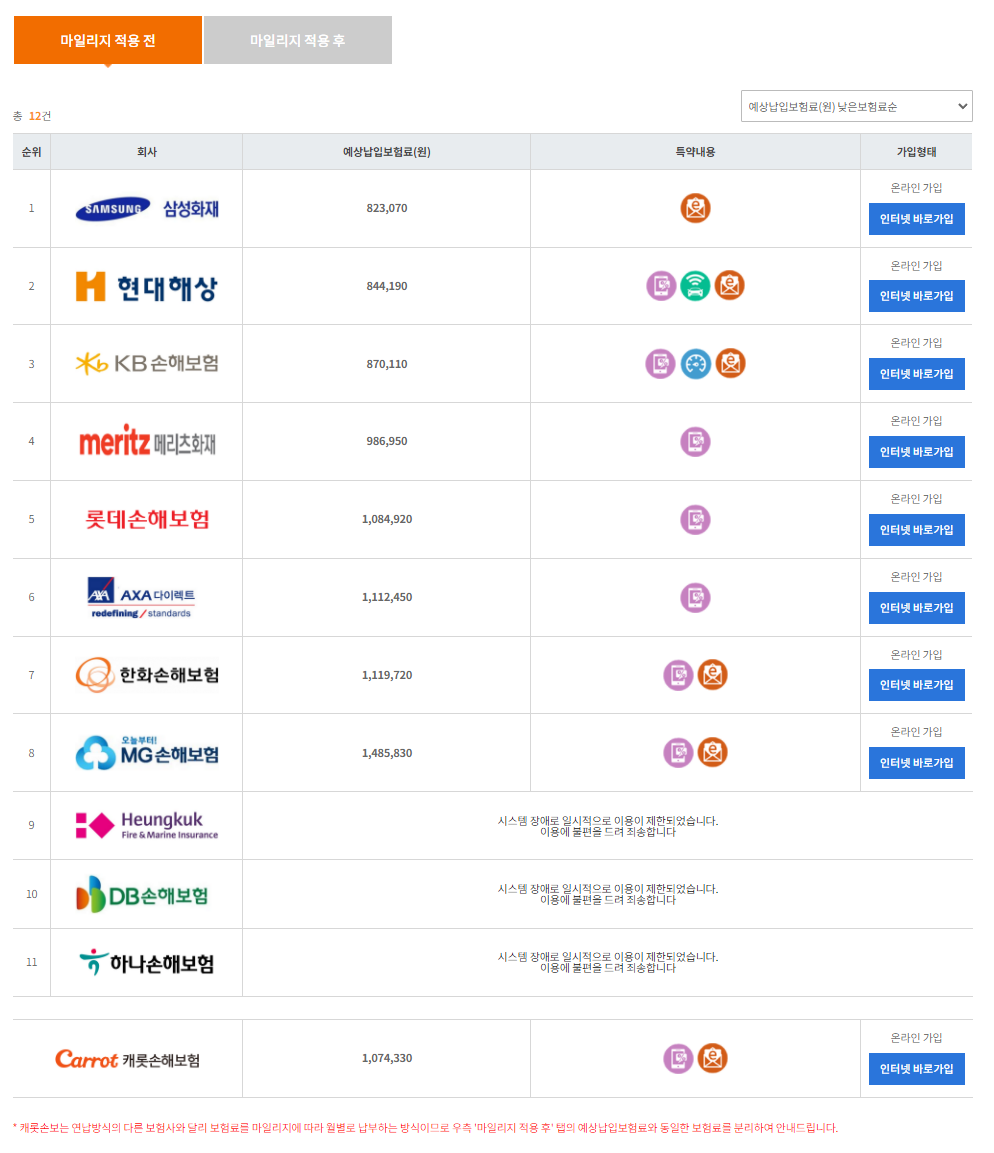Click premium value 1,112,450
This screenshot has height=1153, width=994.
(387, 597)
